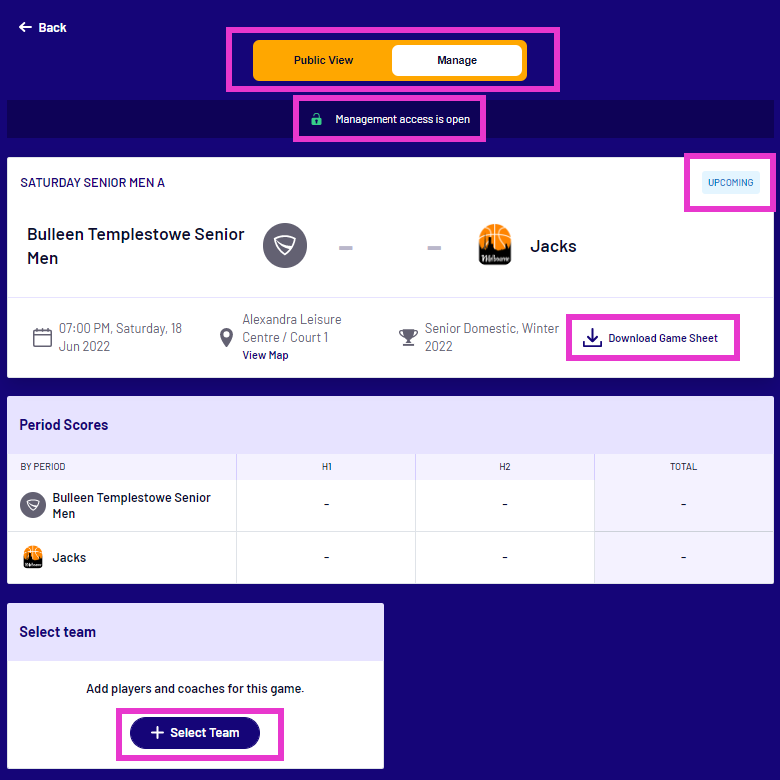This screenshot has height=780, width=780.
Task: Click the Back arrow icon
Action: (25, 27)
